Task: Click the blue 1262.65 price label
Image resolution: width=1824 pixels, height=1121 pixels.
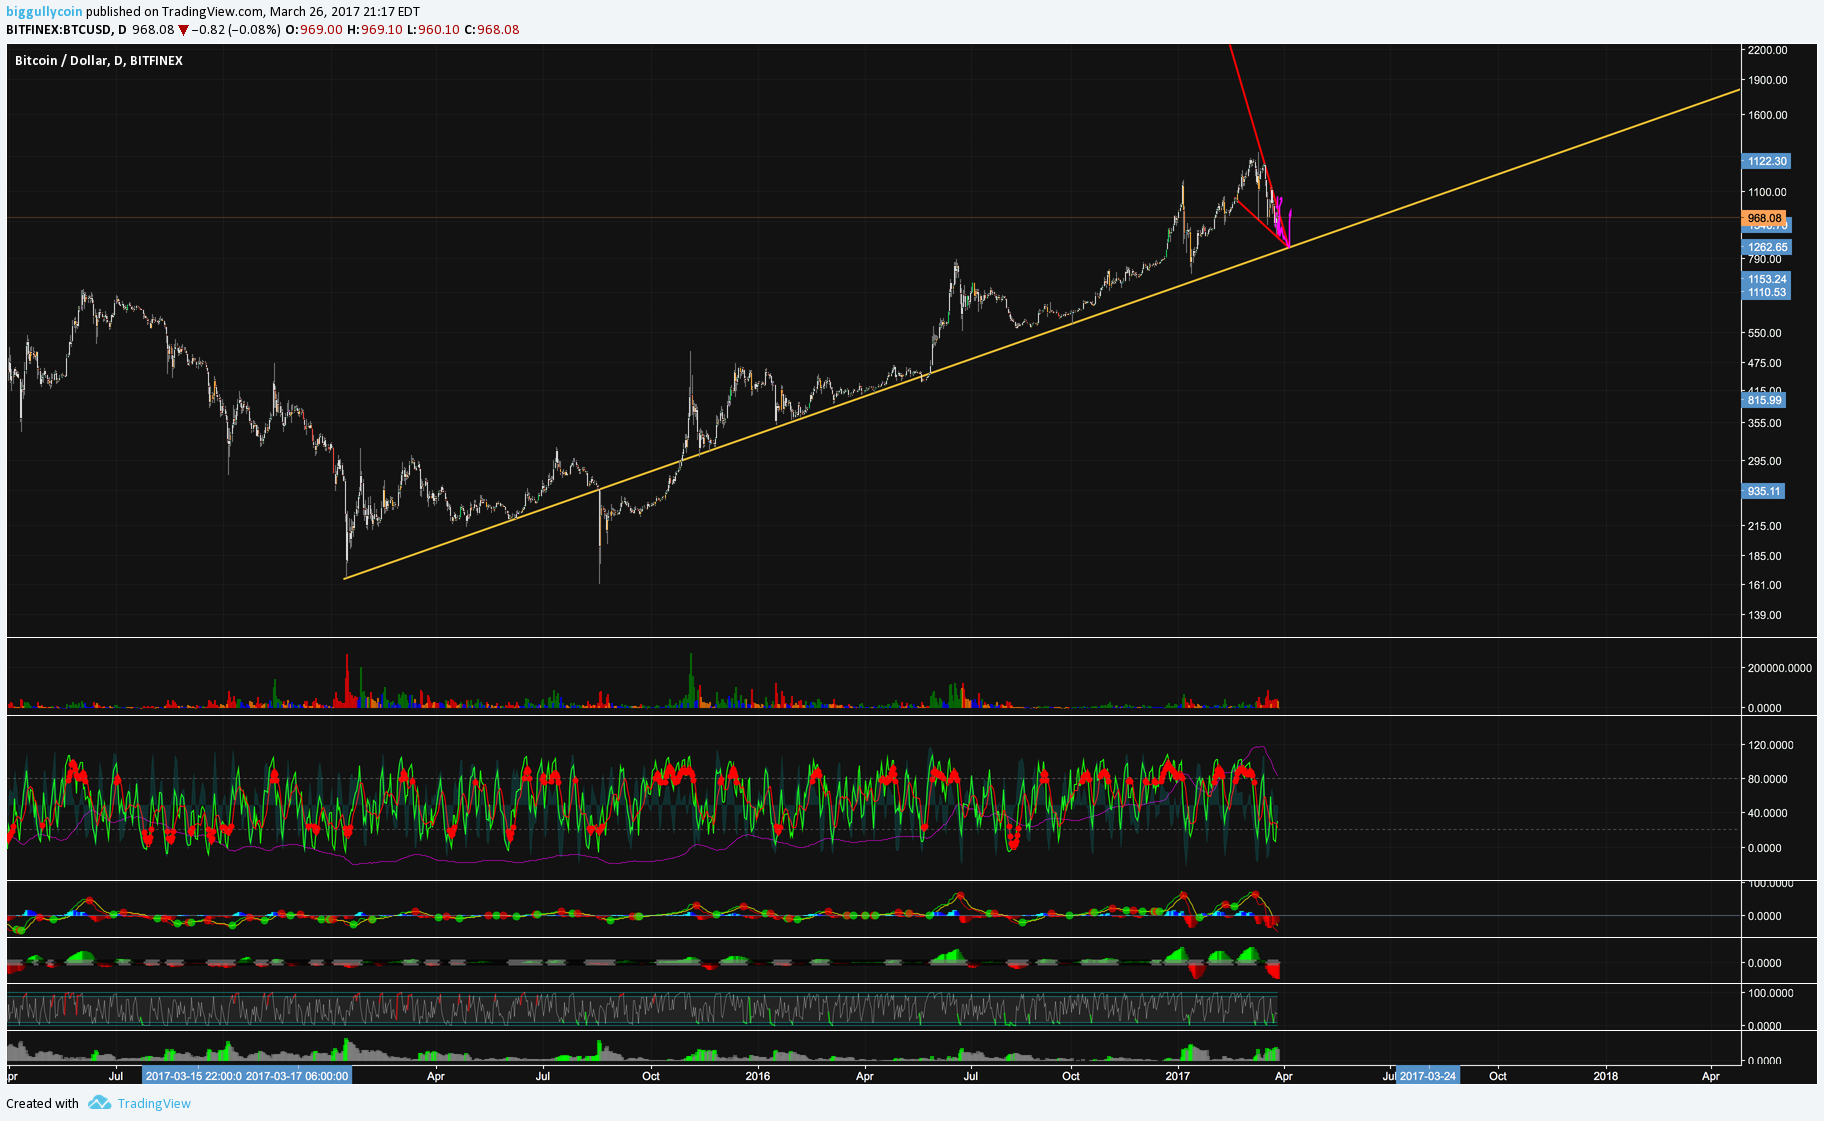Action: pos(1767,247)
